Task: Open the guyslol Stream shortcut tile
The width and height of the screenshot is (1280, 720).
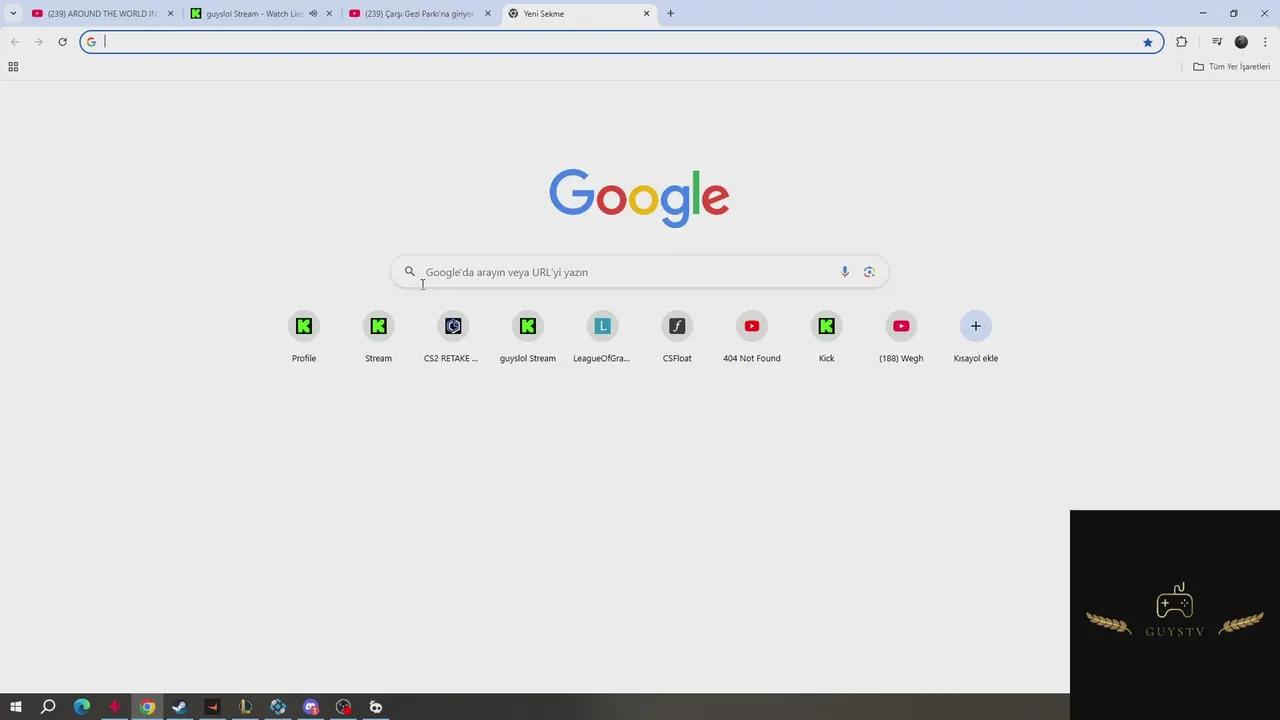Action: pyautogui.click(x=528, y=337)
